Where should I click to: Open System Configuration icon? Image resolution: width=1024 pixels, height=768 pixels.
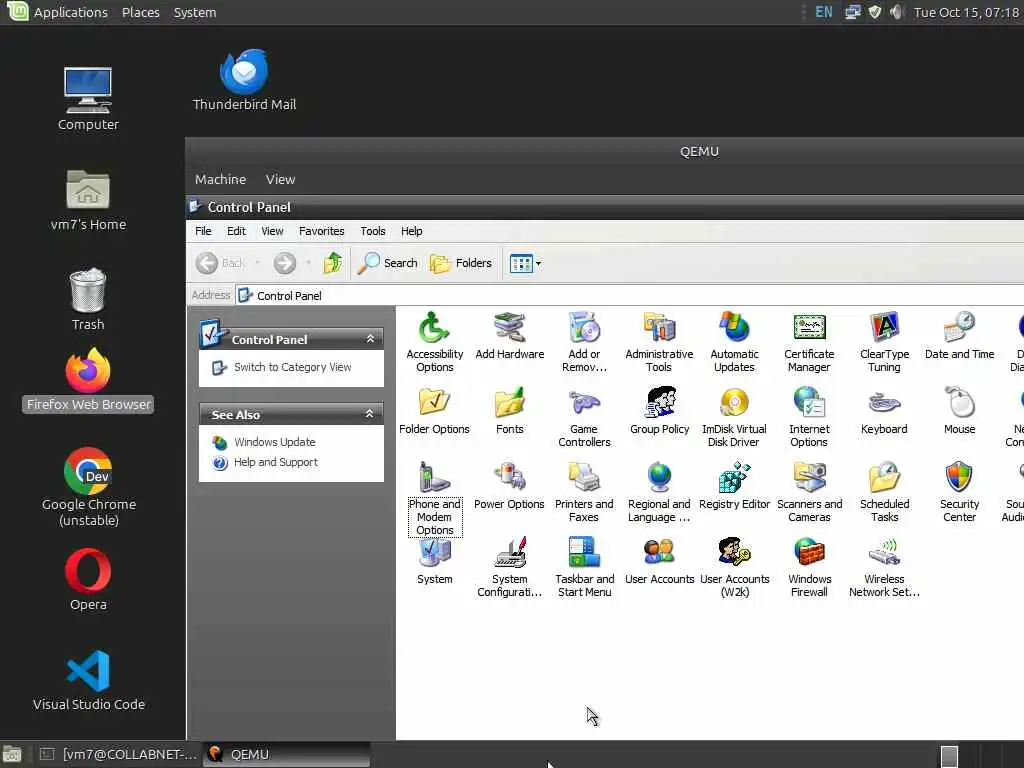click(x=509, y=568)
